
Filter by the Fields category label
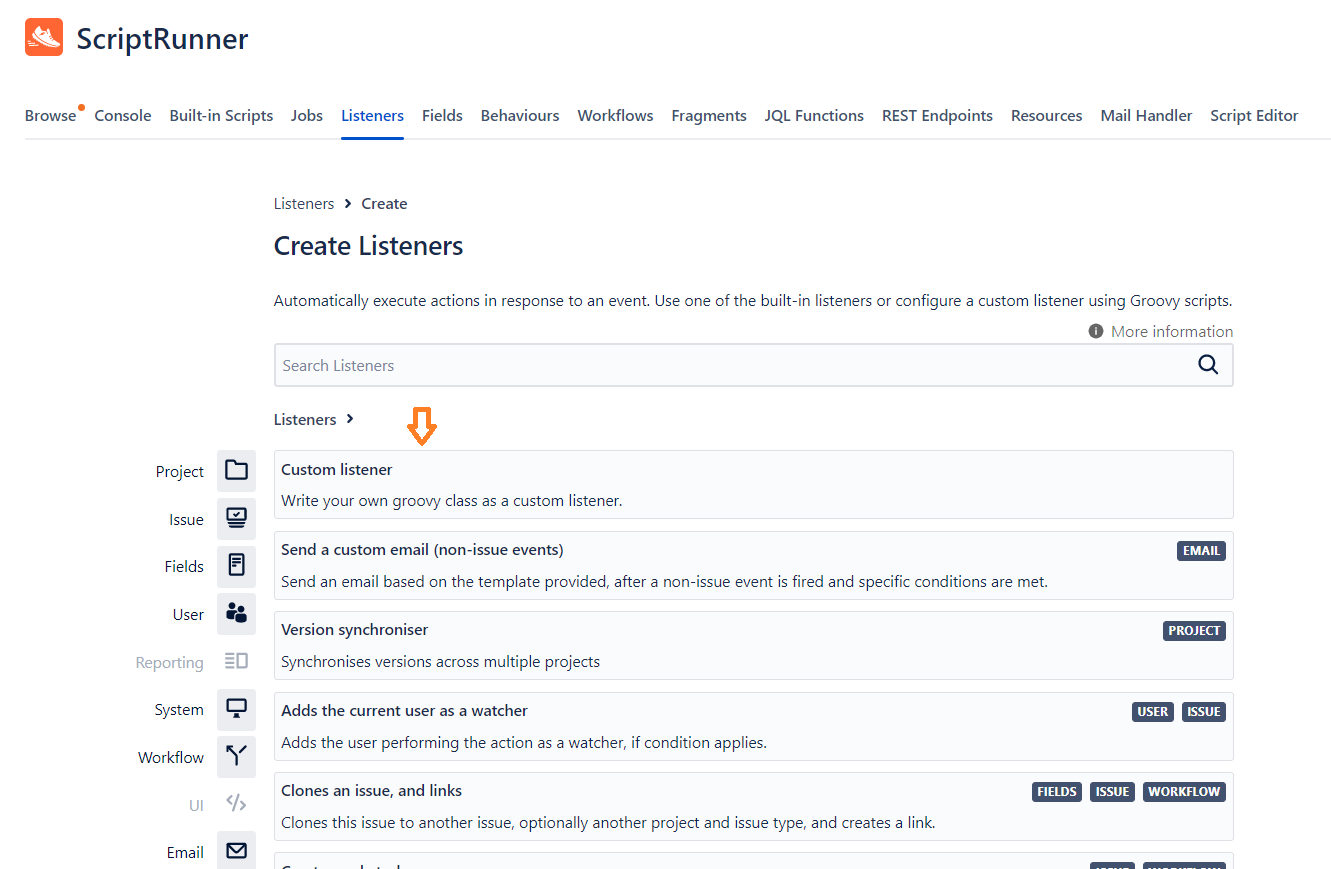[x=184, y=567]
